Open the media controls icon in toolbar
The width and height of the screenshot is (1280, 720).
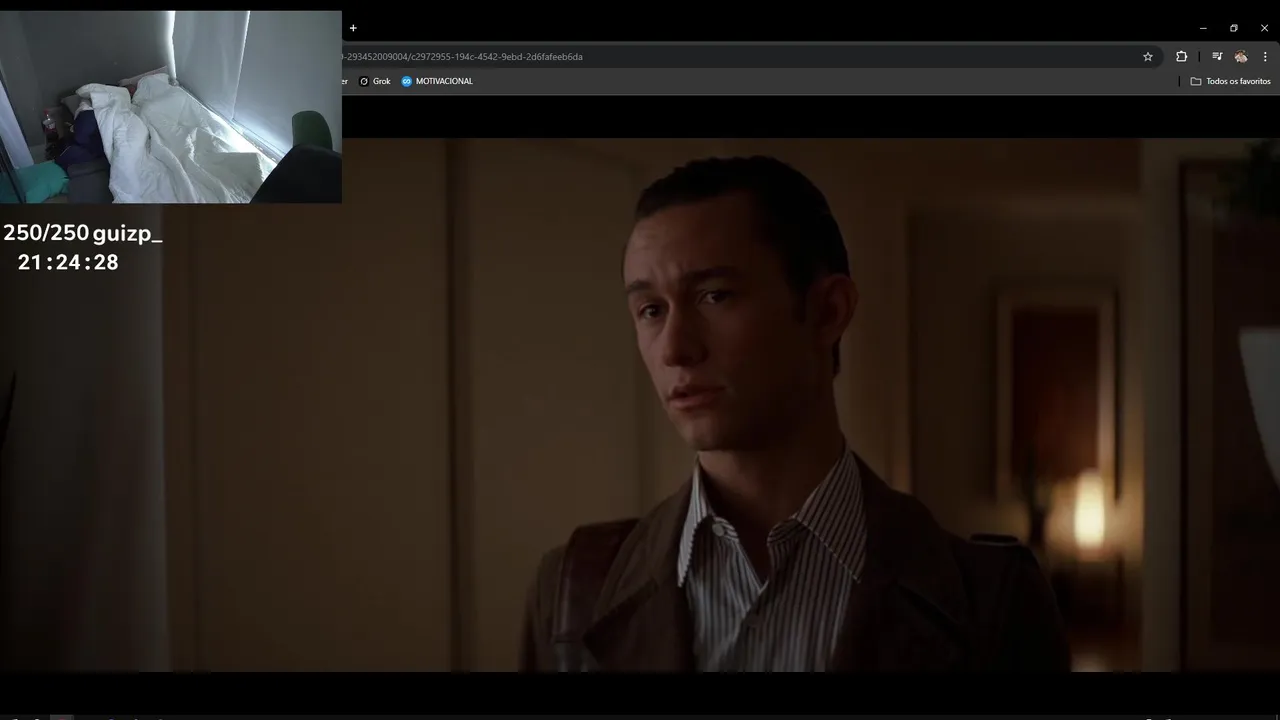(1217, 57)
